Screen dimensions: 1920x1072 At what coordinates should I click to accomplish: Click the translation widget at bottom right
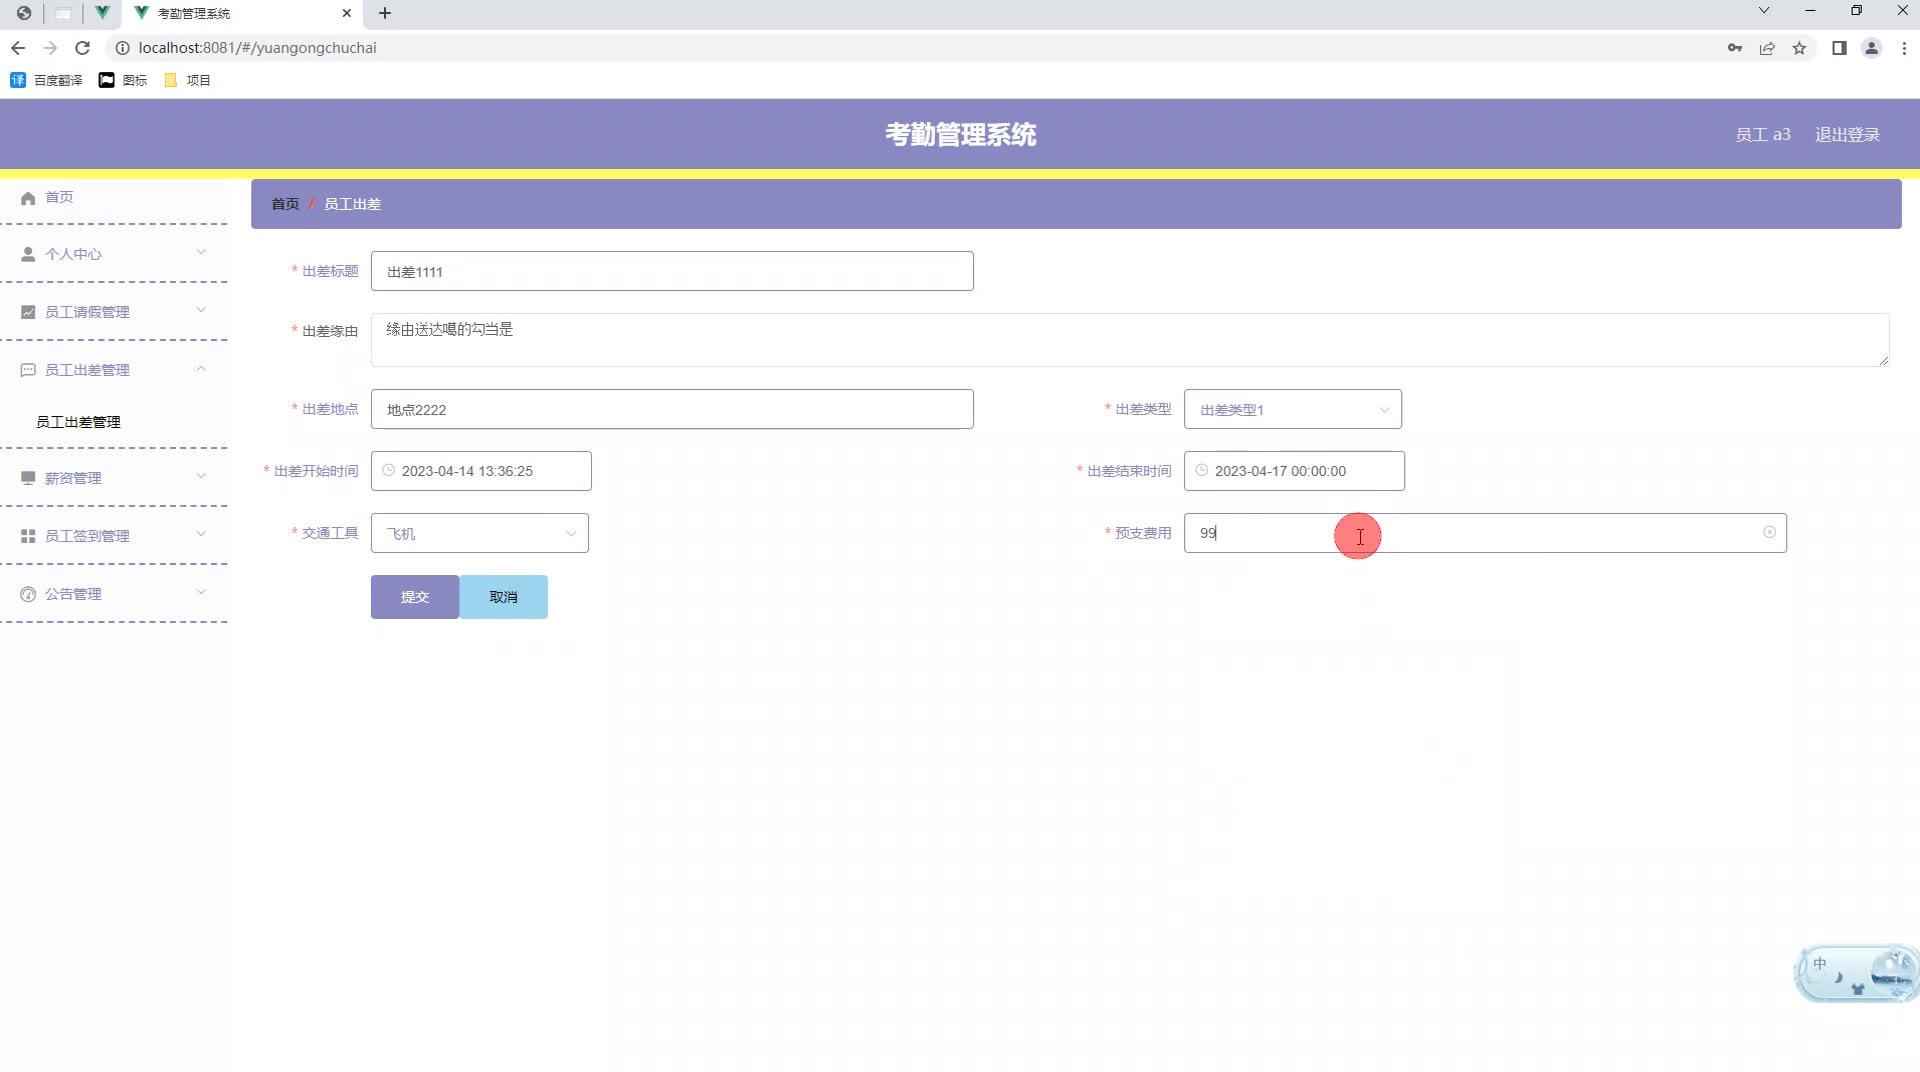pos(1855,972)
